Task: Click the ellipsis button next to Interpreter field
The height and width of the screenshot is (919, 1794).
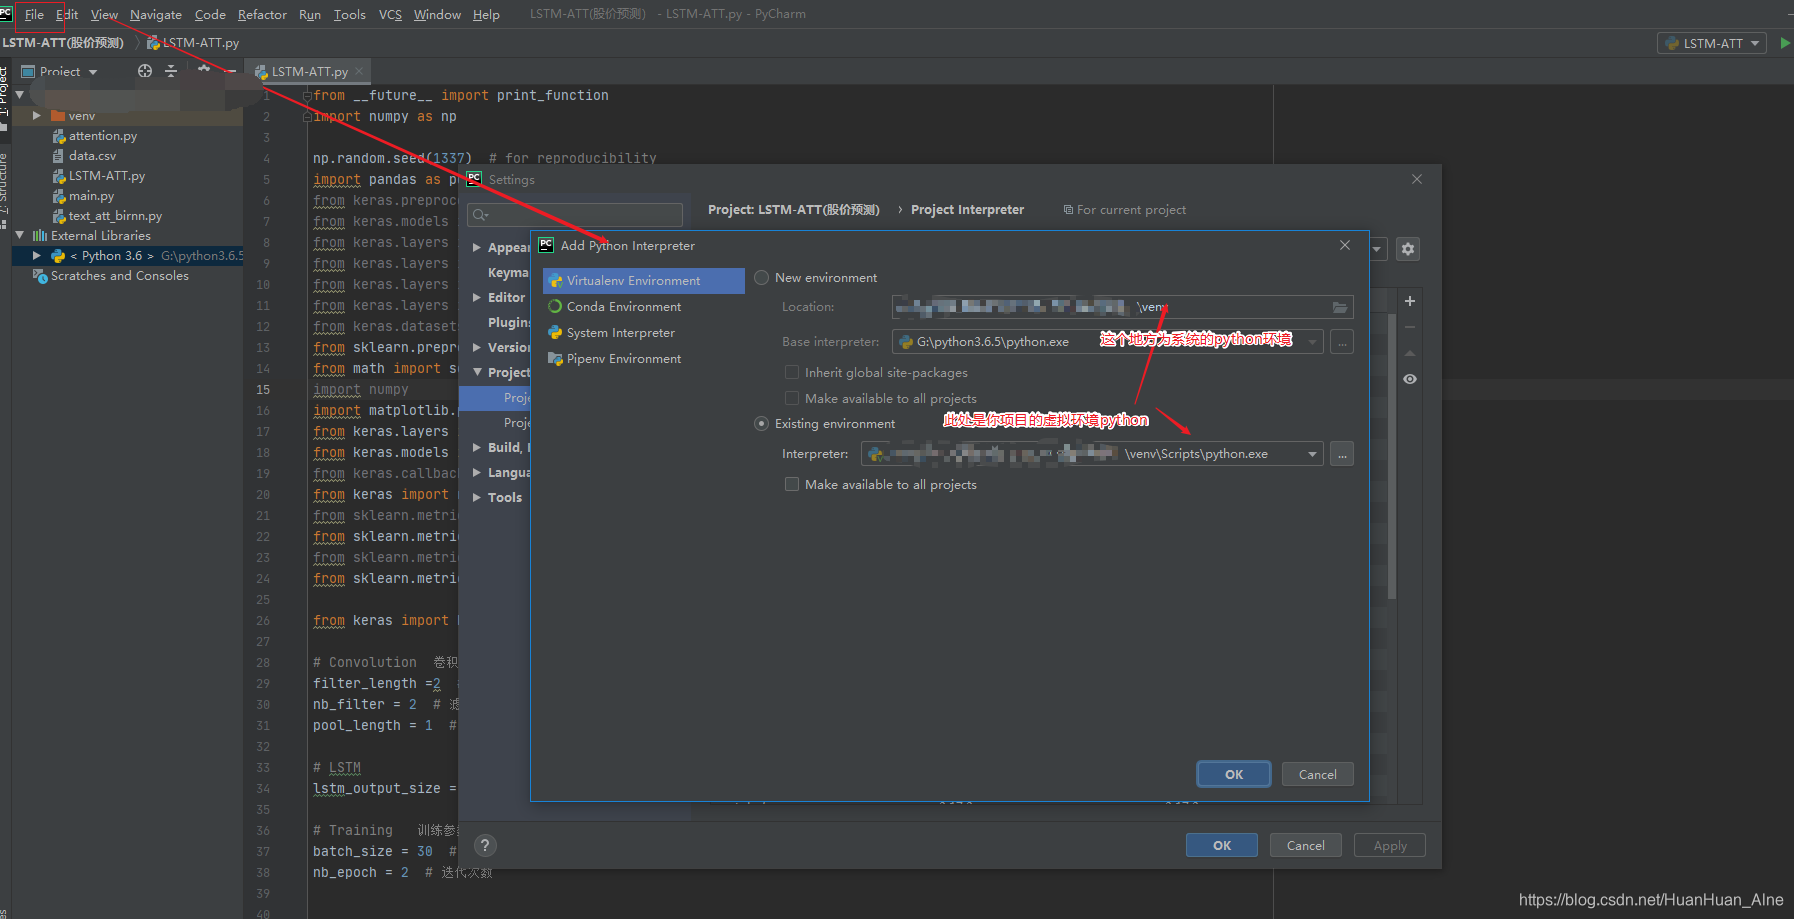Action: [1342, 454]
